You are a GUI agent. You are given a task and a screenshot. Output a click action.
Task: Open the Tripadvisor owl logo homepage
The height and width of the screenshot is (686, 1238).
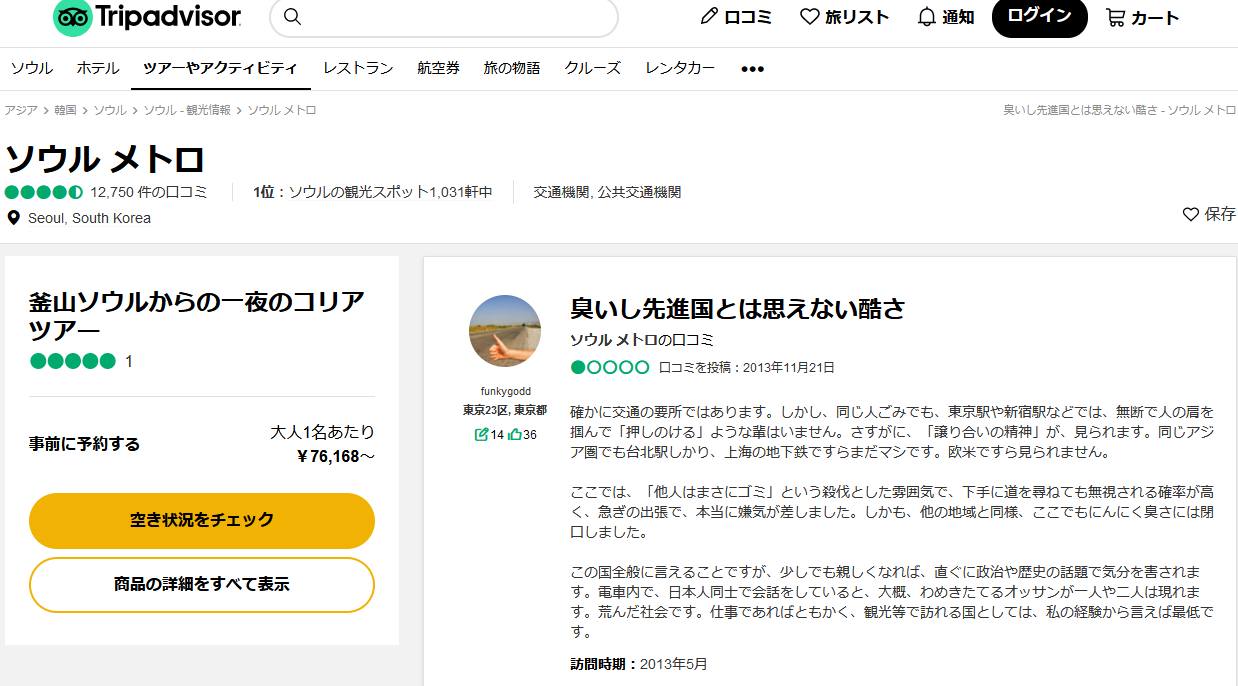pyautogui.click(x=147, y=17)
